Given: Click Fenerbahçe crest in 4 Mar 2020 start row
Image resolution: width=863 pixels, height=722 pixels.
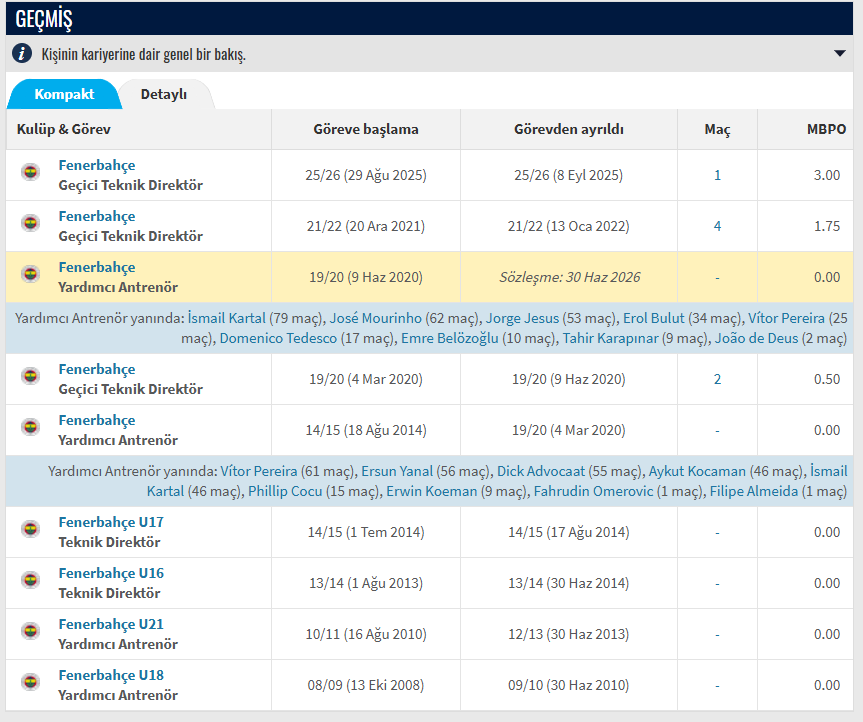Looking at the screenshot, I should (31, 376).
